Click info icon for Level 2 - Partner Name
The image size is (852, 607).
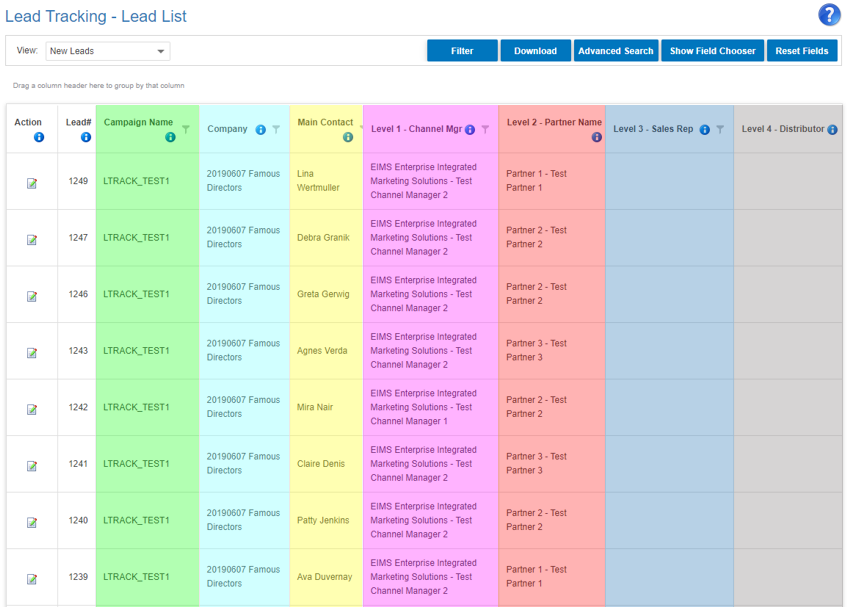pyautogui.click(x=597, y=137)
